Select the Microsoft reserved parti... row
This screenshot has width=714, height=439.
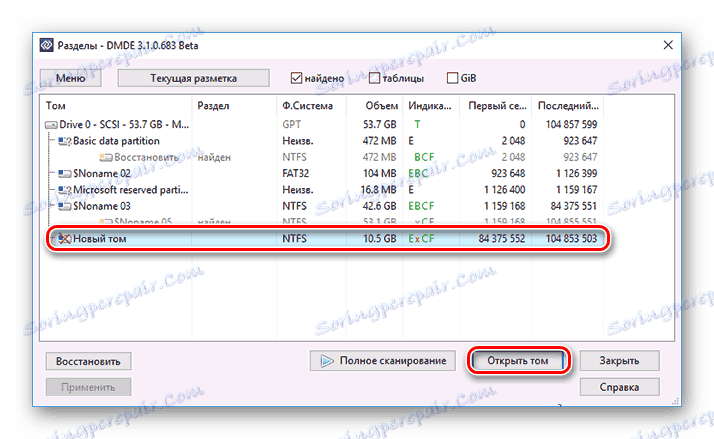pyautogui.click(x=322, y=190)
